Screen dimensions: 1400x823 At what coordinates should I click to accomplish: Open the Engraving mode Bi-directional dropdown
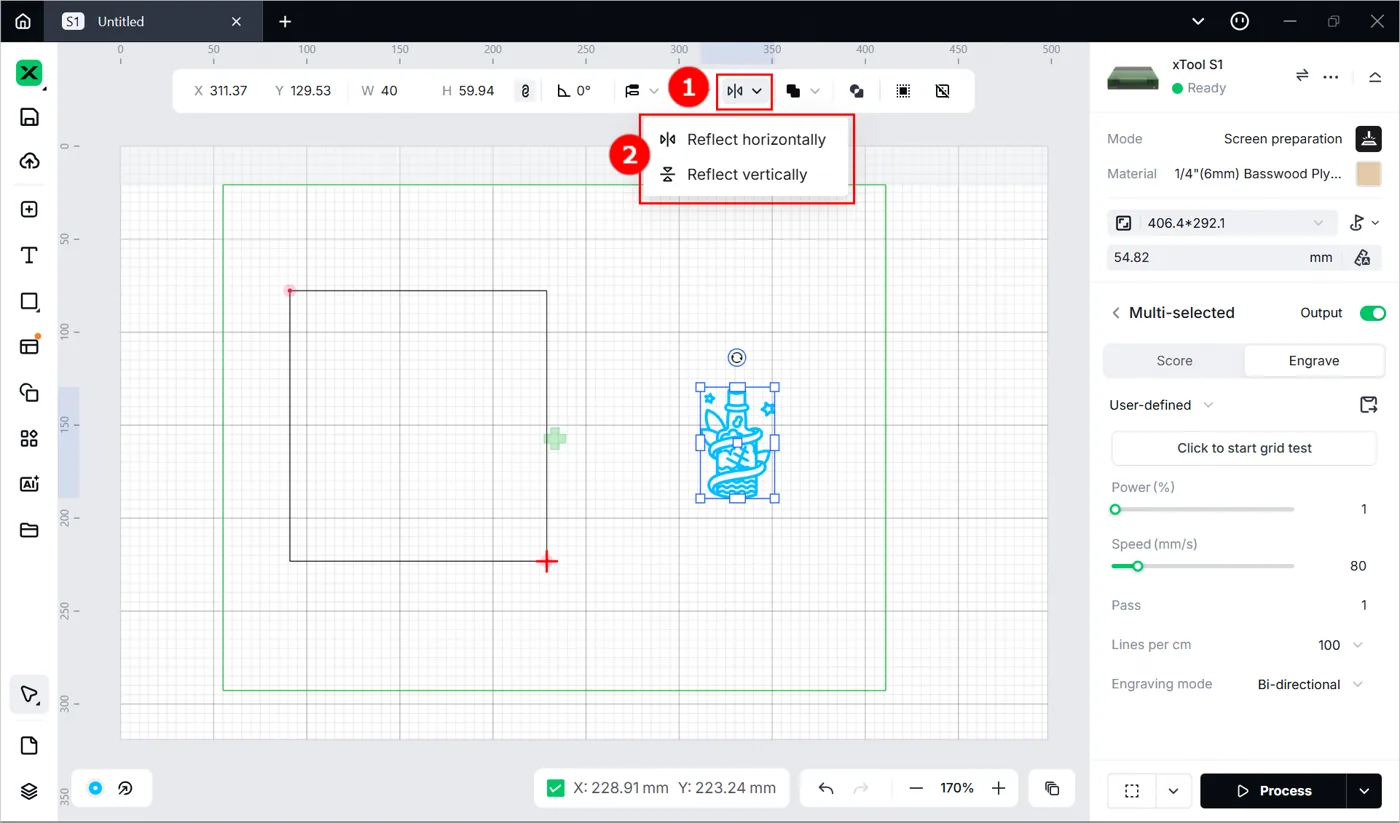1310,685
